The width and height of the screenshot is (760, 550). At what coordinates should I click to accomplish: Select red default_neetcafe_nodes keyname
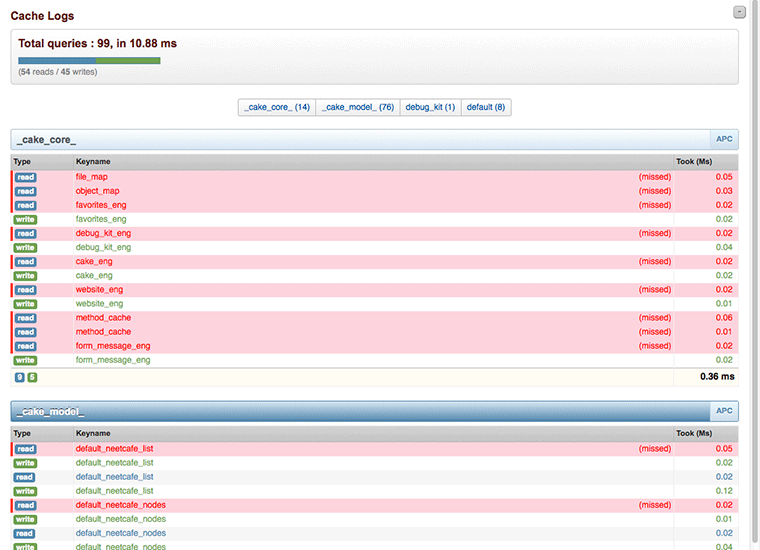(x=121, y=505)
